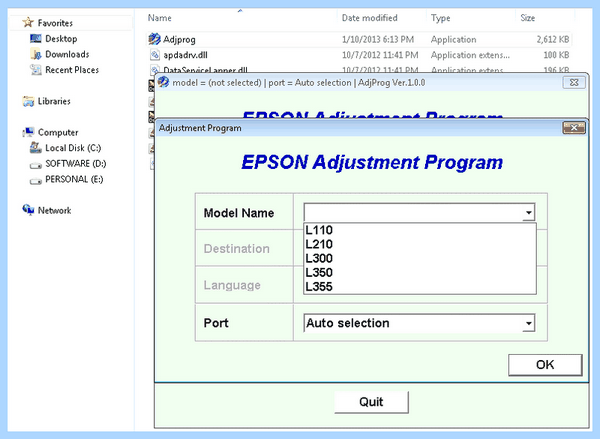This screenshot has width=600, height=439.
Task: Close the Adjustment Program dialog
Action: click(x=574, y=128)
